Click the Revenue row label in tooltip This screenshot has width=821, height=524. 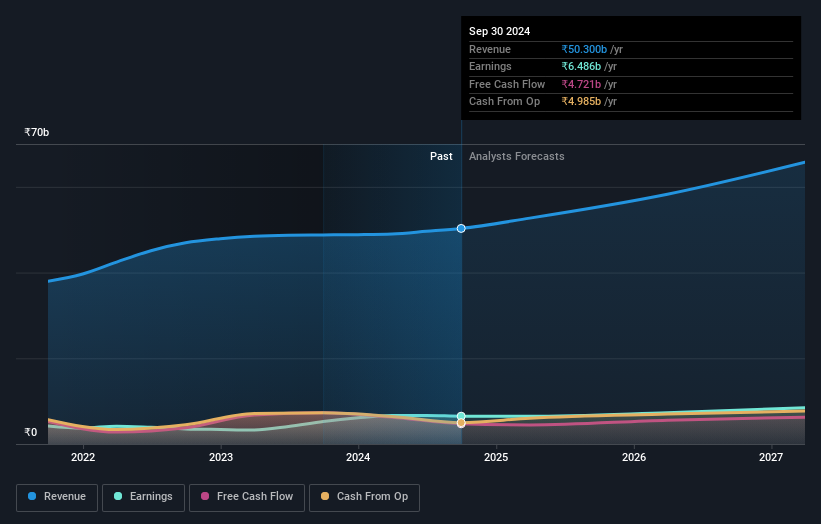[490, 49]
